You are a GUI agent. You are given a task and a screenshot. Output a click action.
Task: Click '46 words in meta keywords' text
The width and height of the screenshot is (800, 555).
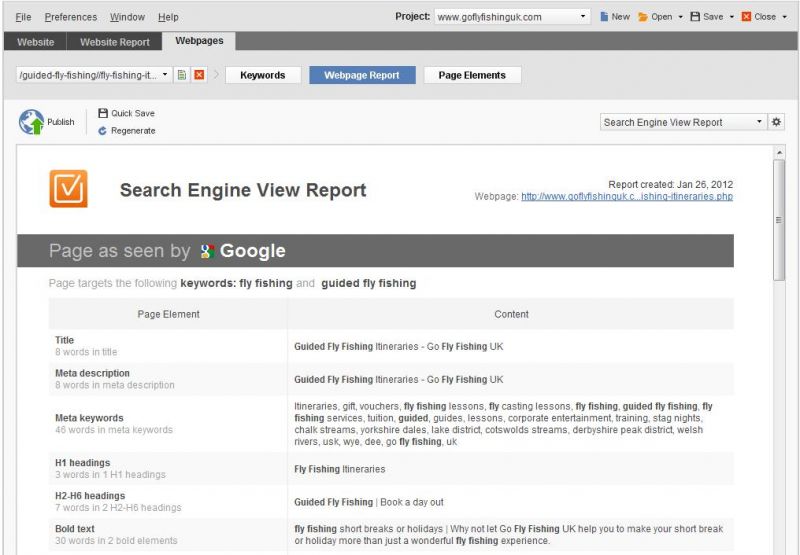114,430
